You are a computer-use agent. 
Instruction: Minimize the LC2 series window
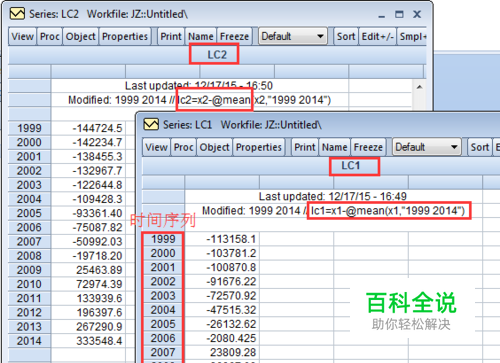[x=382, y=15]
